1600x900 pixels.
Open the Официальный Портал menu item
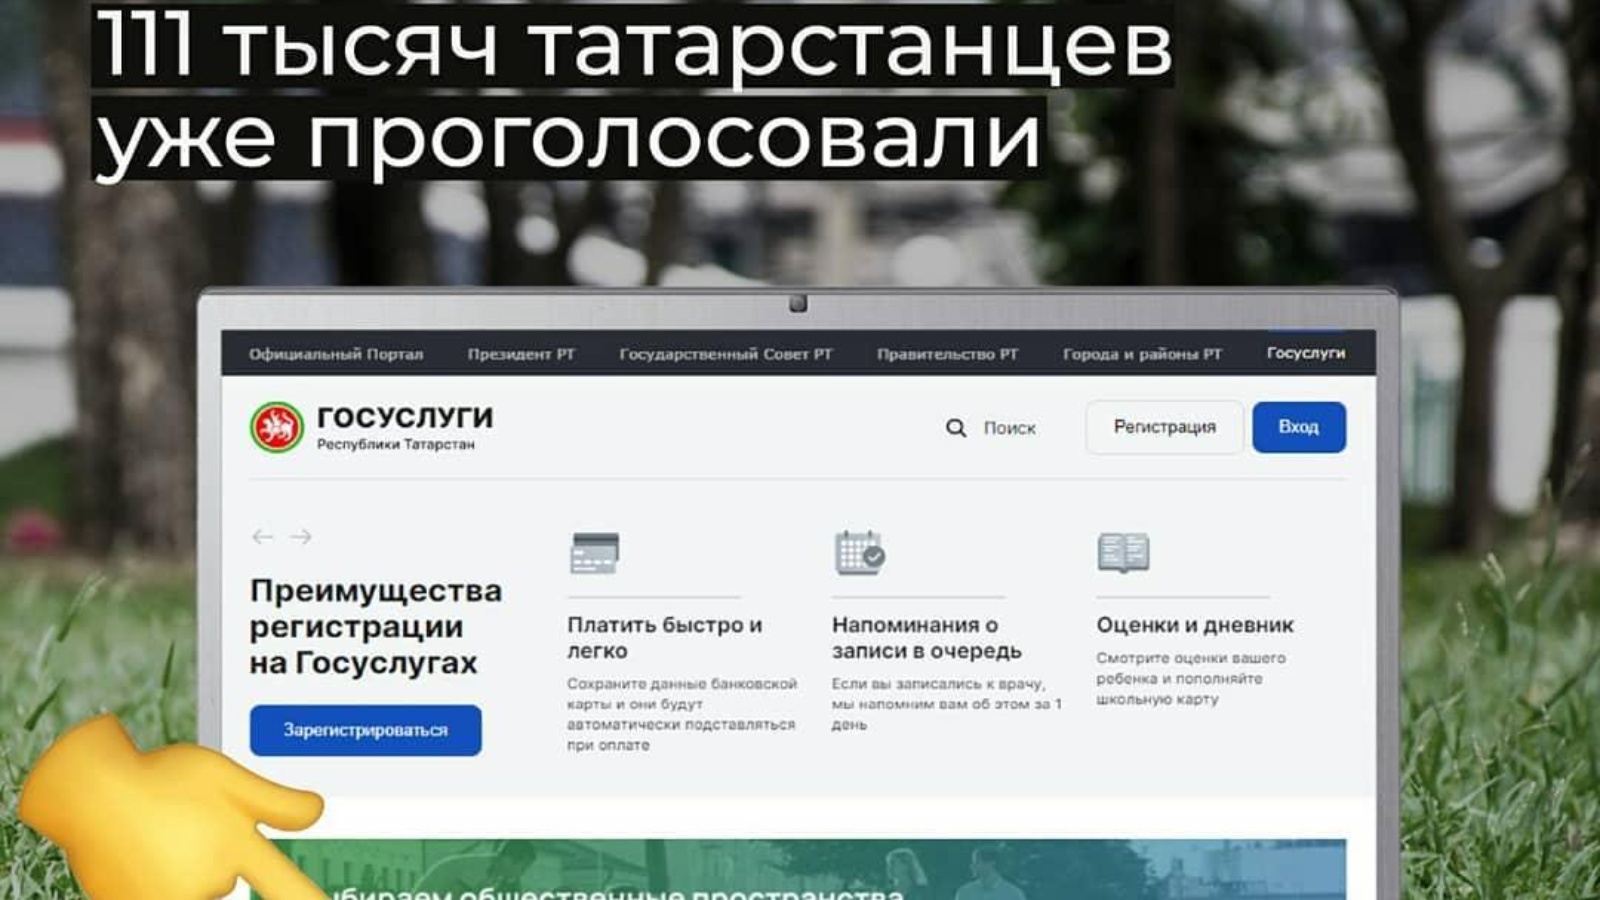pos(336,354)
